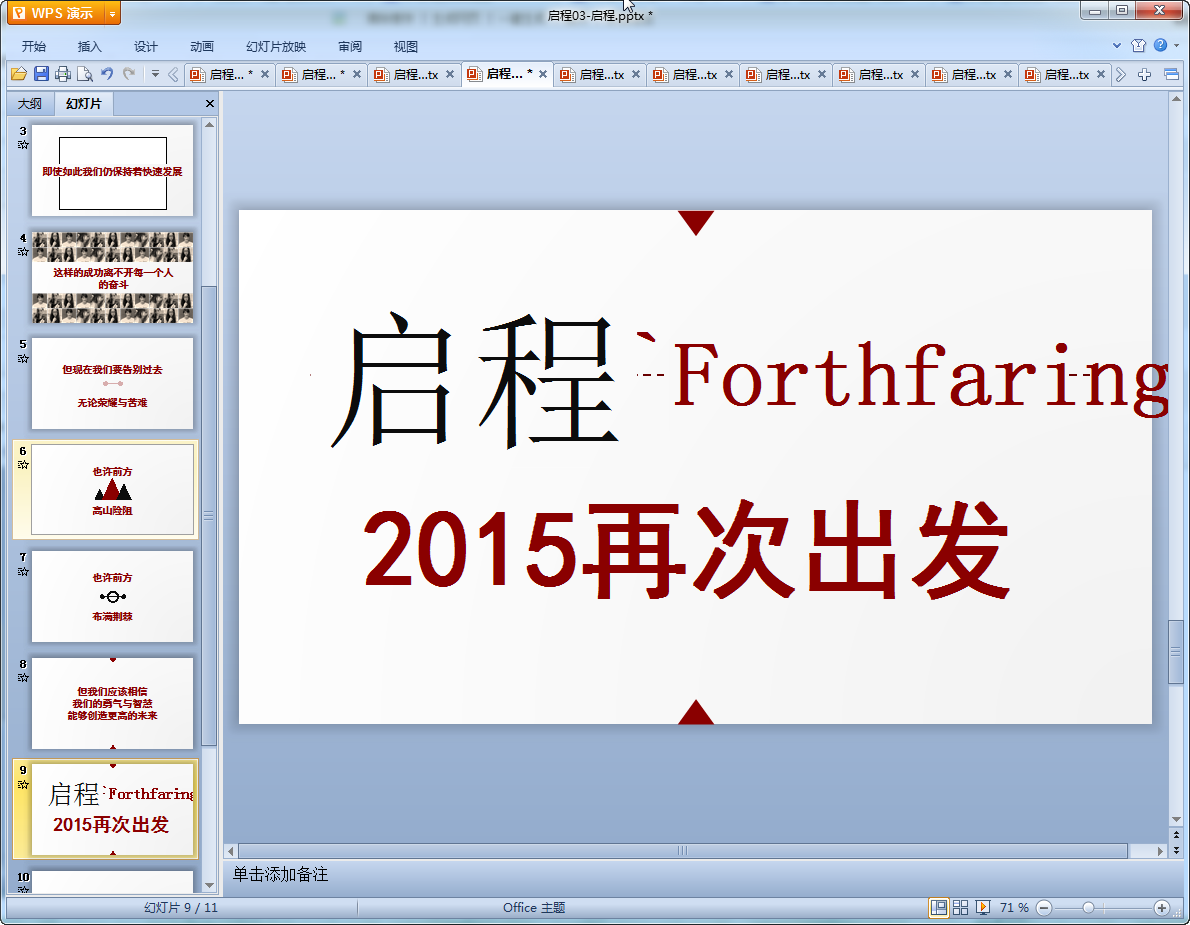Close the slide thumbnail pane
This screenshot has height=925, width=1190.
pyautogui.click(x=210, y=103)
